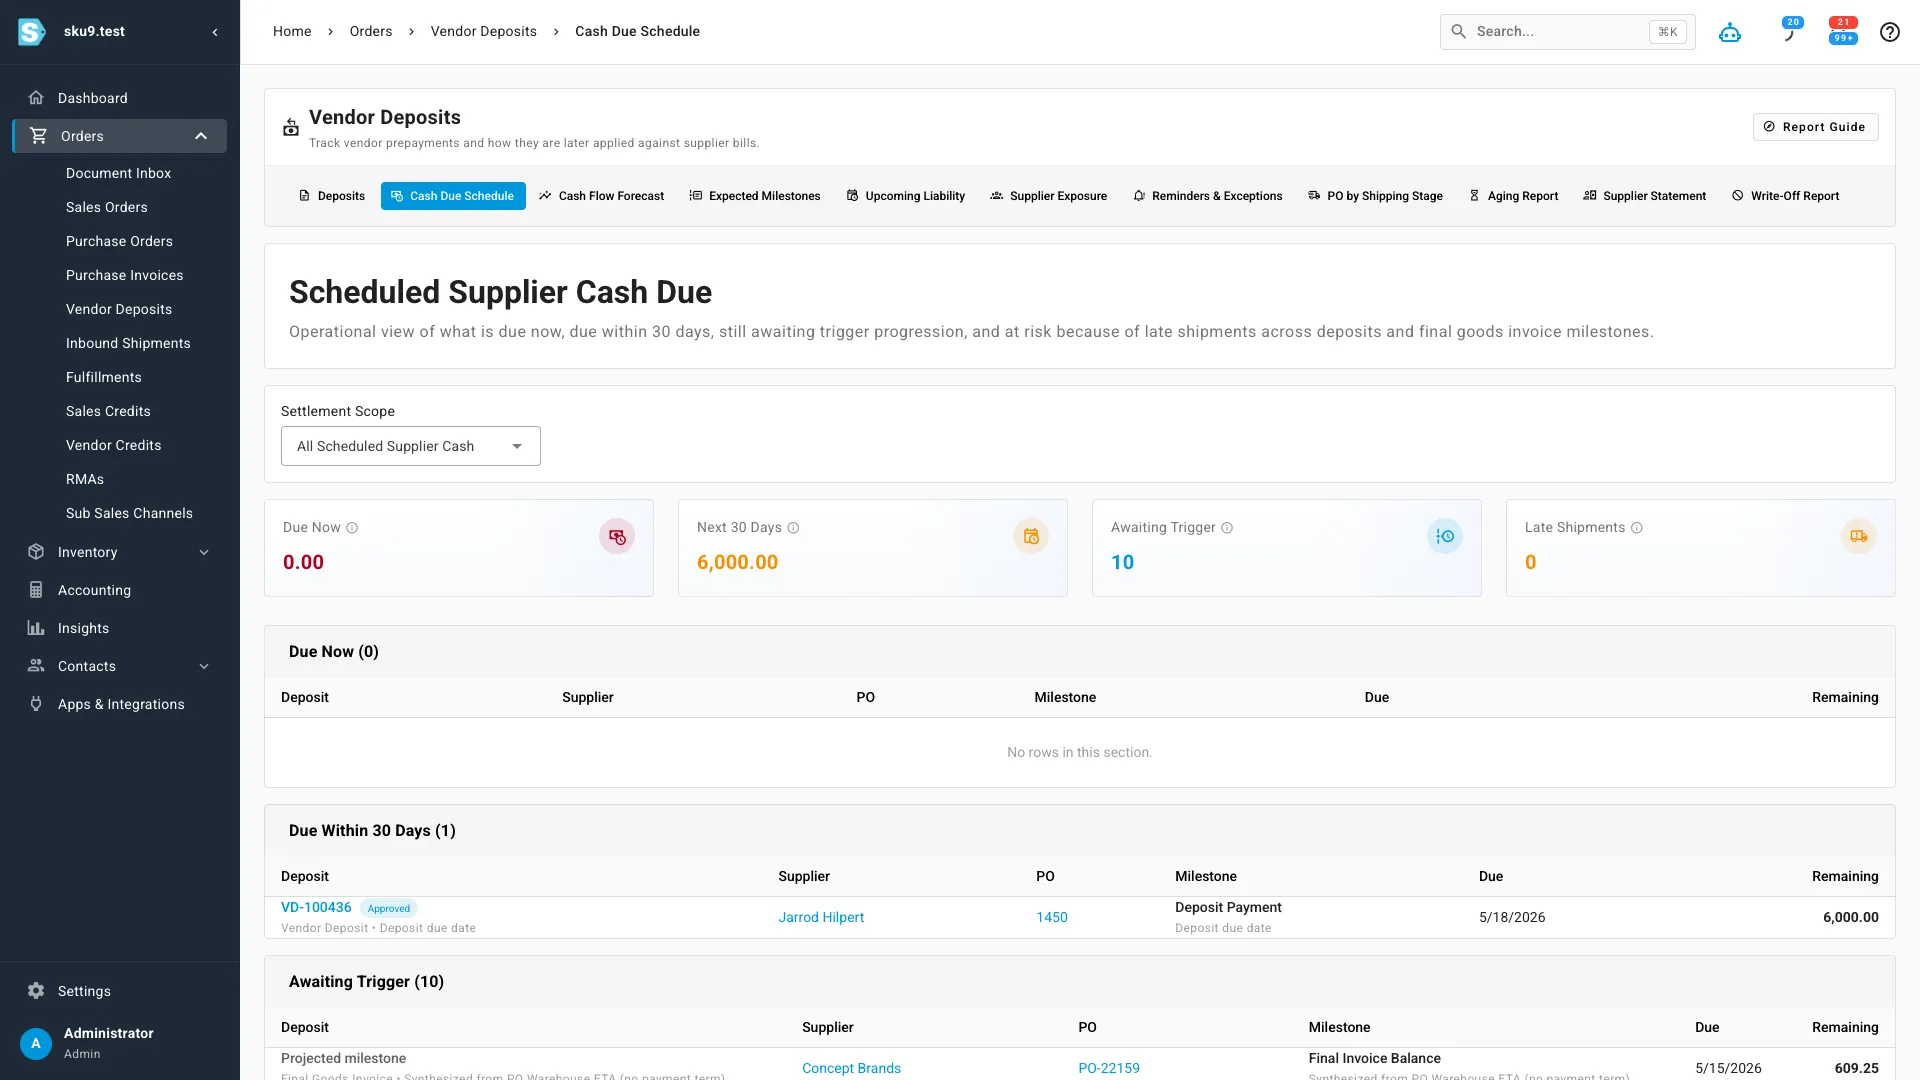Screen dimensions: 1920x1080
Task: Open the Expected Milestones tab
Action: click(755, 196)
